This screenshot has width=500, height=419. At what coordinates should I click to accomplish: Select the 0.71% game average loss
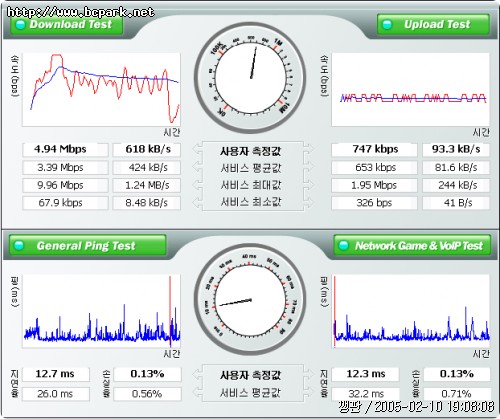point(457,394)
